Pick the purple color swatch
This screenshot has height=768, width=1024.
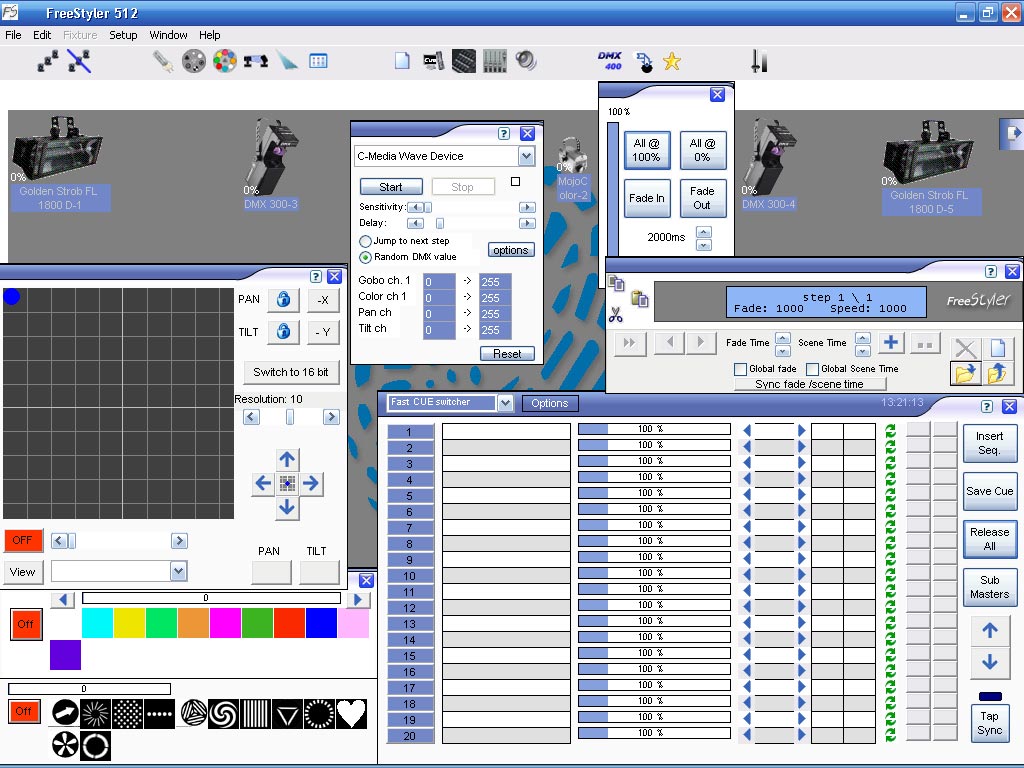[x=65, y=654]
